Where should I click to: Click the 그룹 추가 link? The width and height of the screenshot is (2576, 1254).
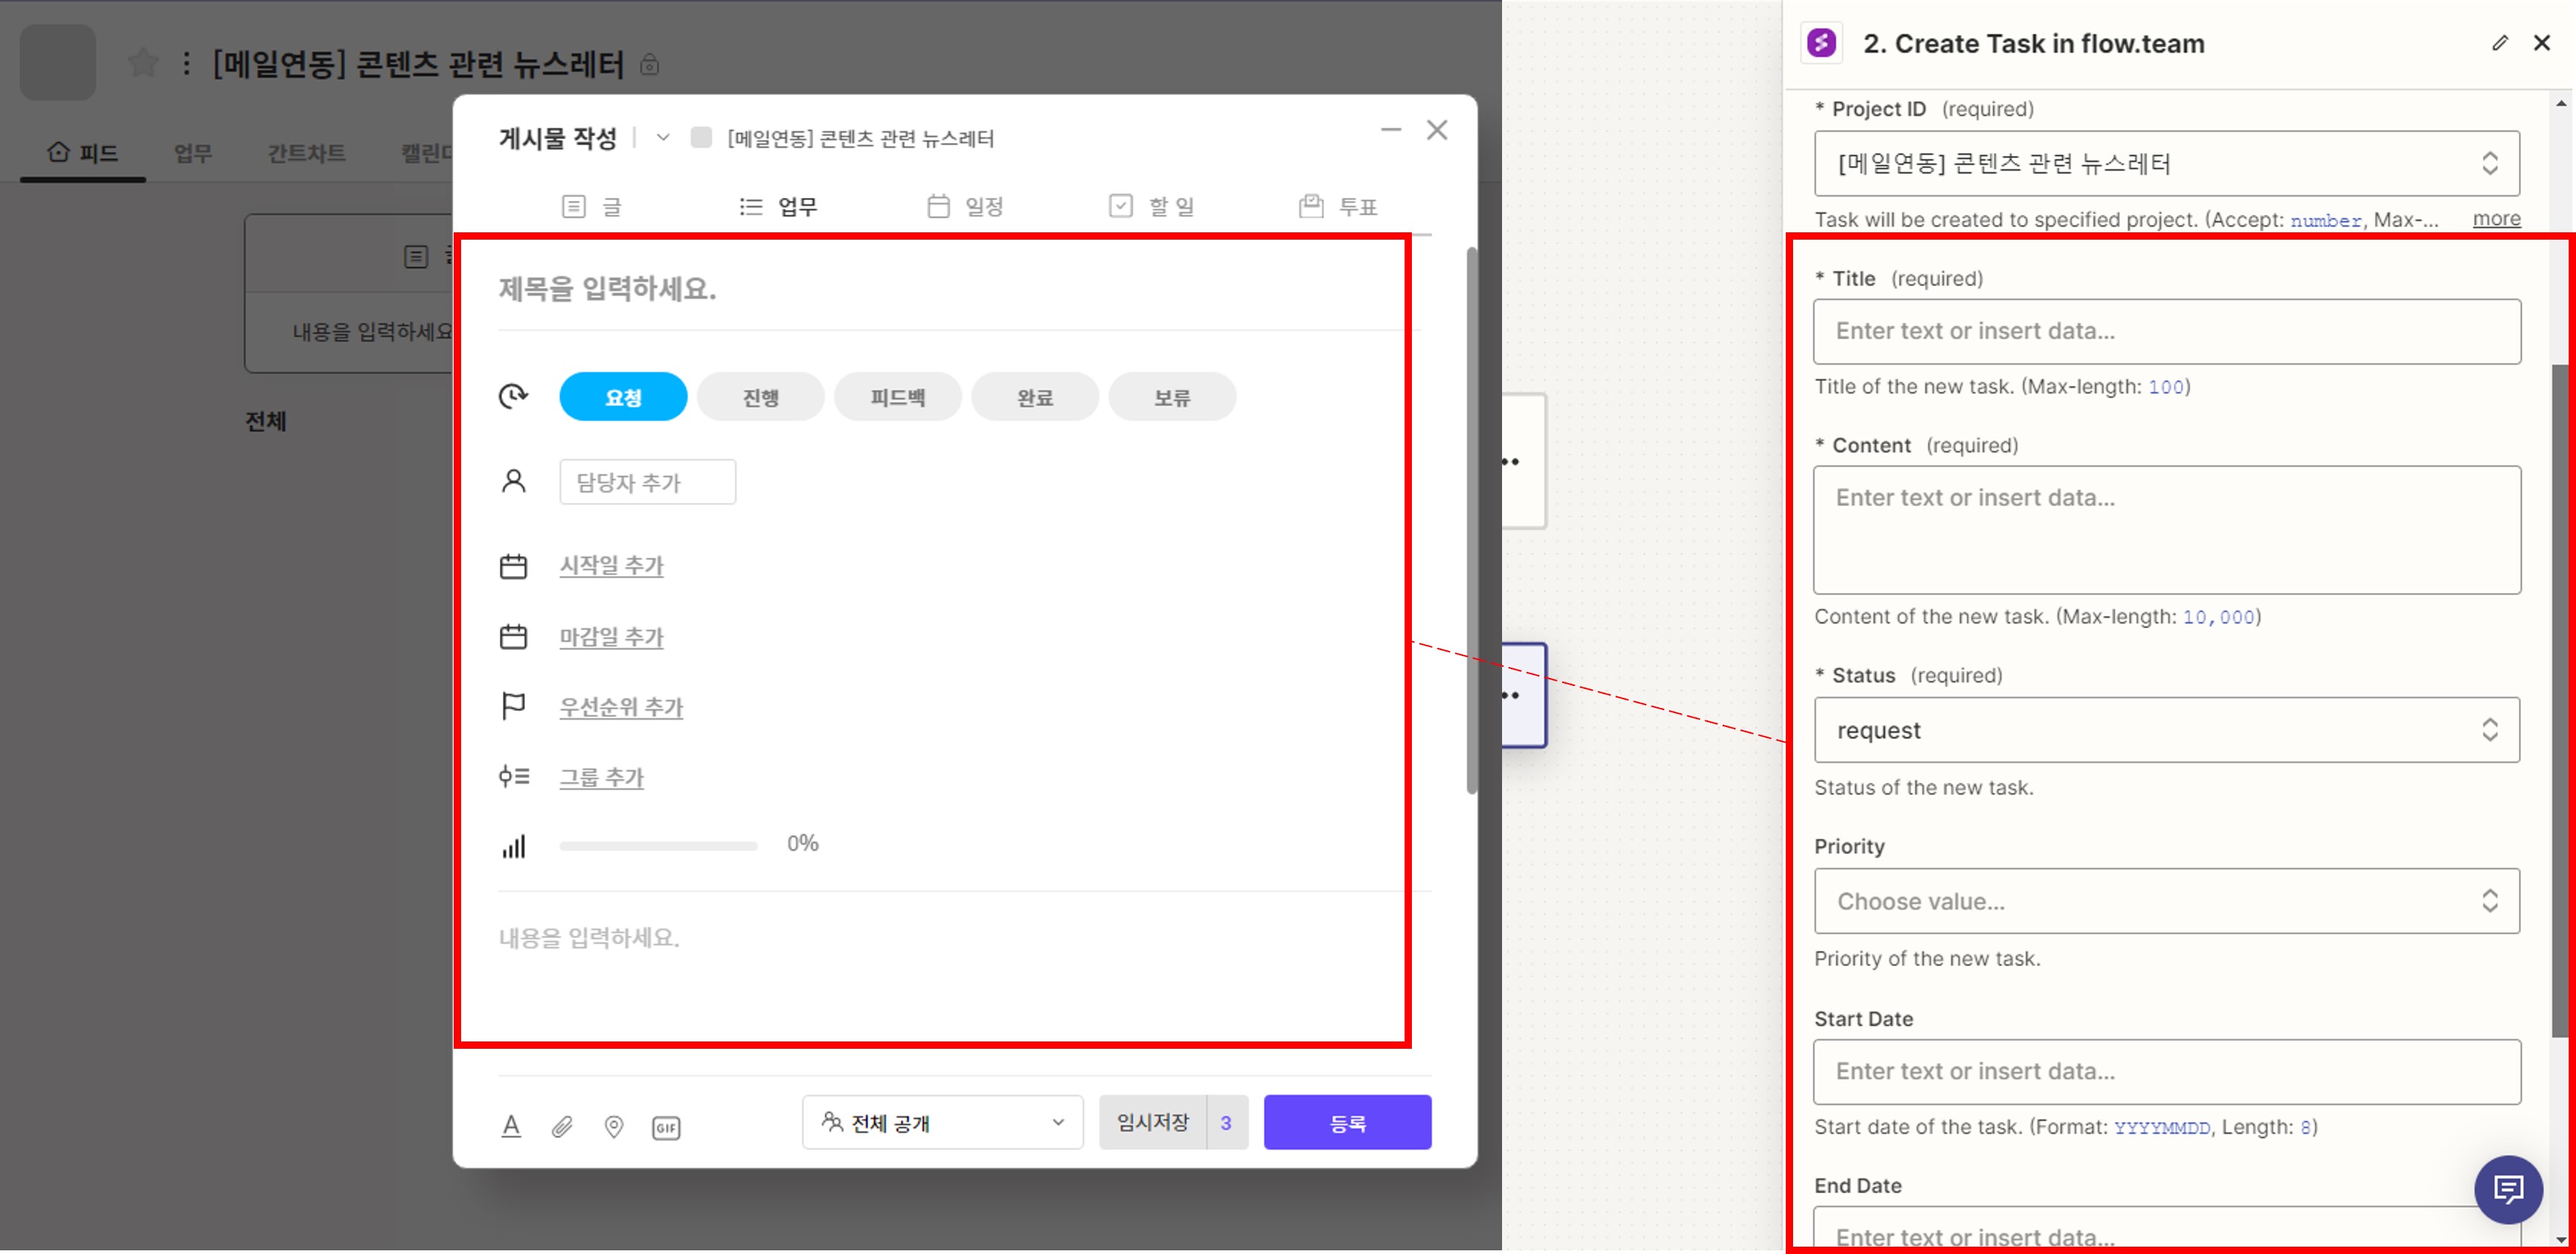(x=601, y=777)
